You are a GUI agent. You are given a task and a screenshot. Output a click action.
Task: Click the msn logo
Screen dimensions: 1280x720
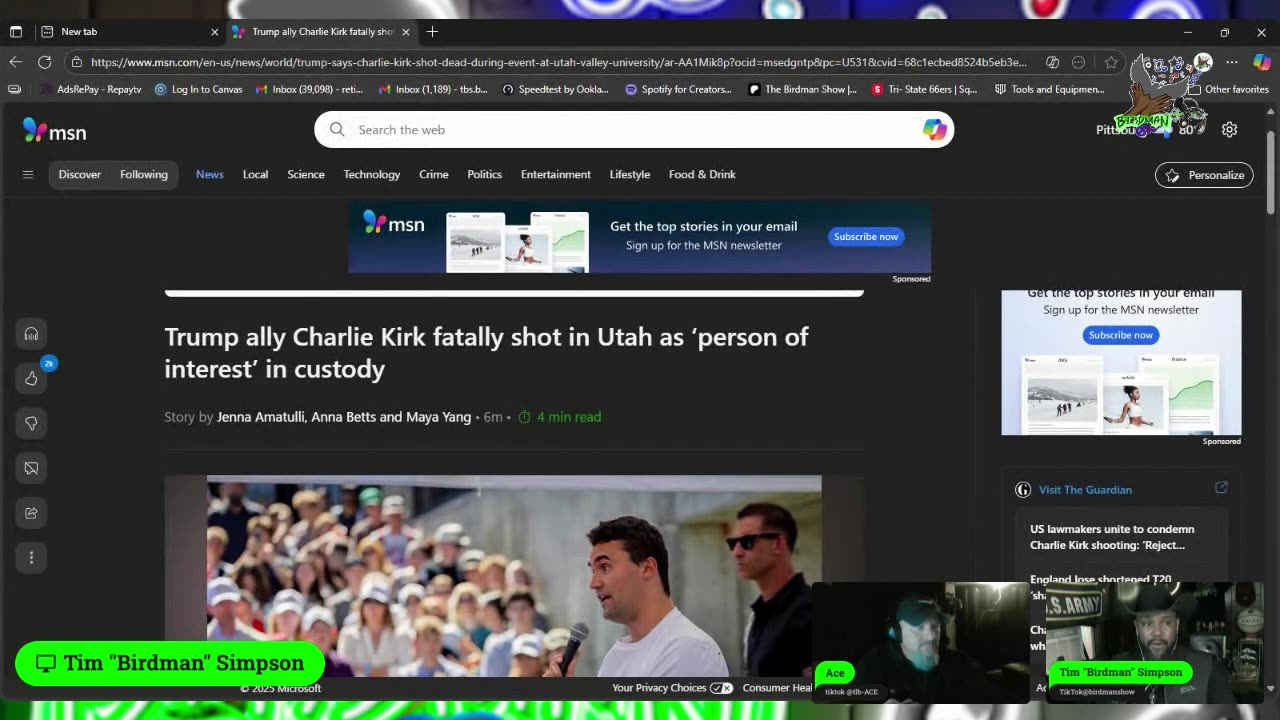point(55,131)
